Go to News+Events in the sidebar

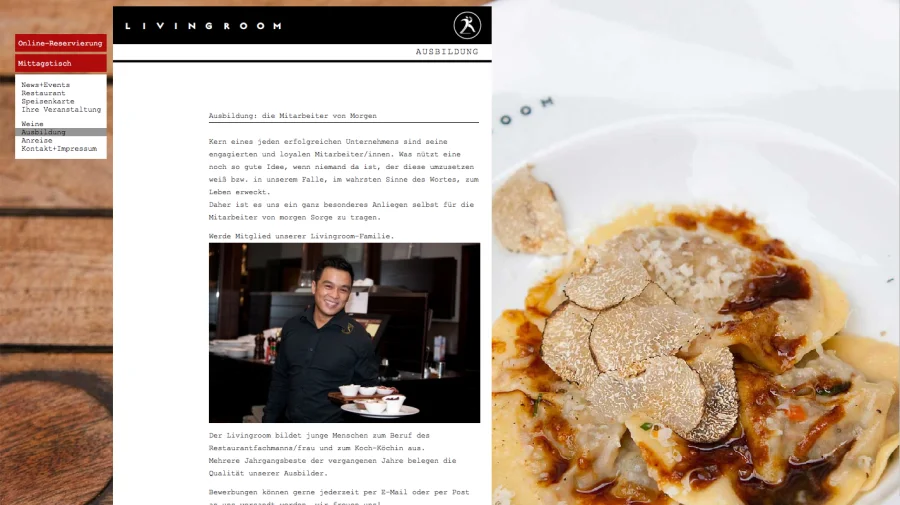click(45, 85)
